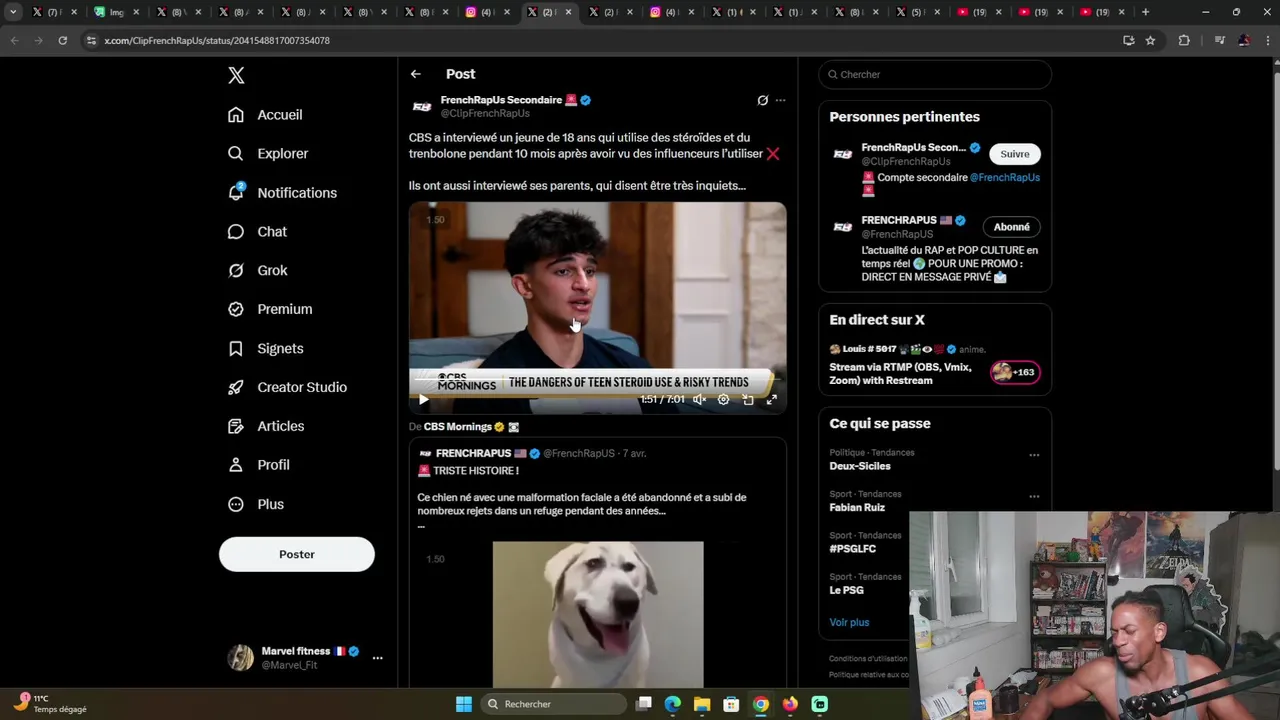Click the Signets bookmark icon
The height and width of the screenshot is (720, 1280).
tap(236, 348)
